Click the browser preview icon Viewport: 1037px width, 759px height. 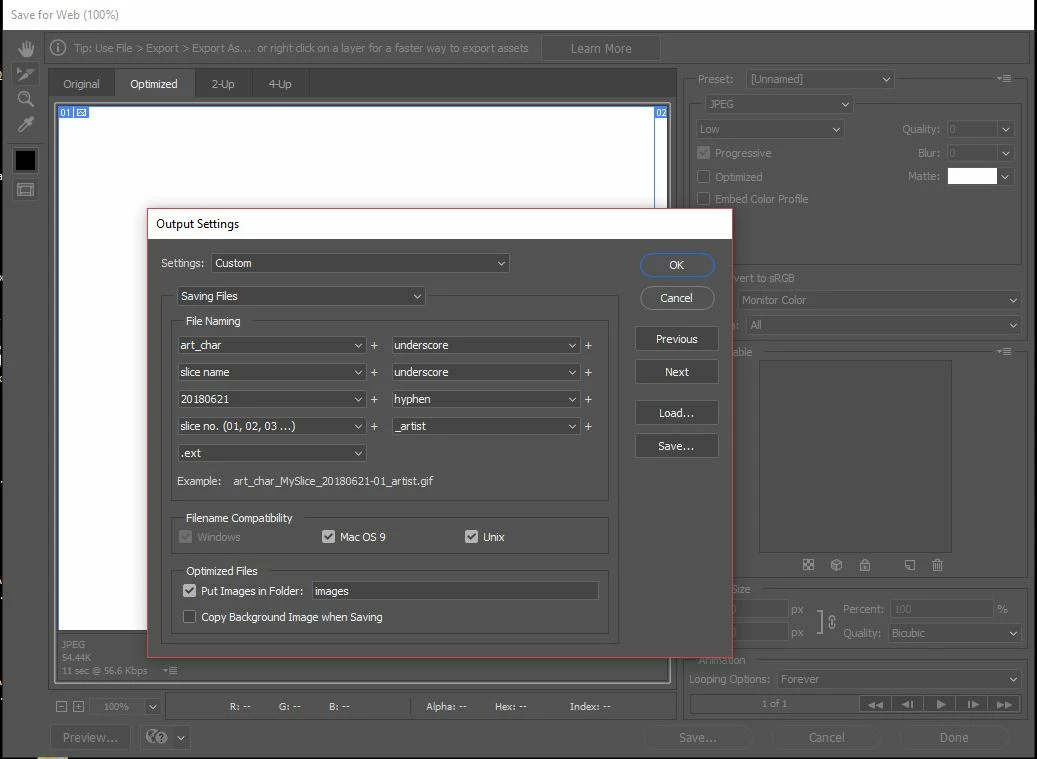click(x=157, y=737)
